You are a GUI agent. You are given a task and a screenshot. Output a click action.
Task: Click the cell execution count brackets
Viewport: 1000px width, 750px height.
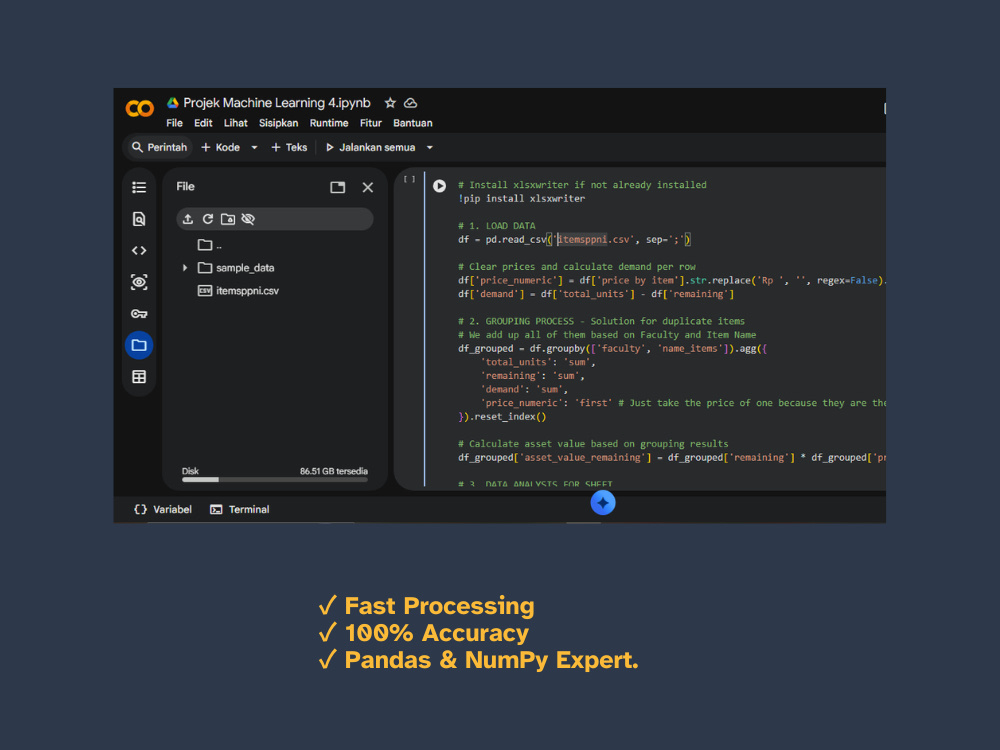(x=409, y=179)
